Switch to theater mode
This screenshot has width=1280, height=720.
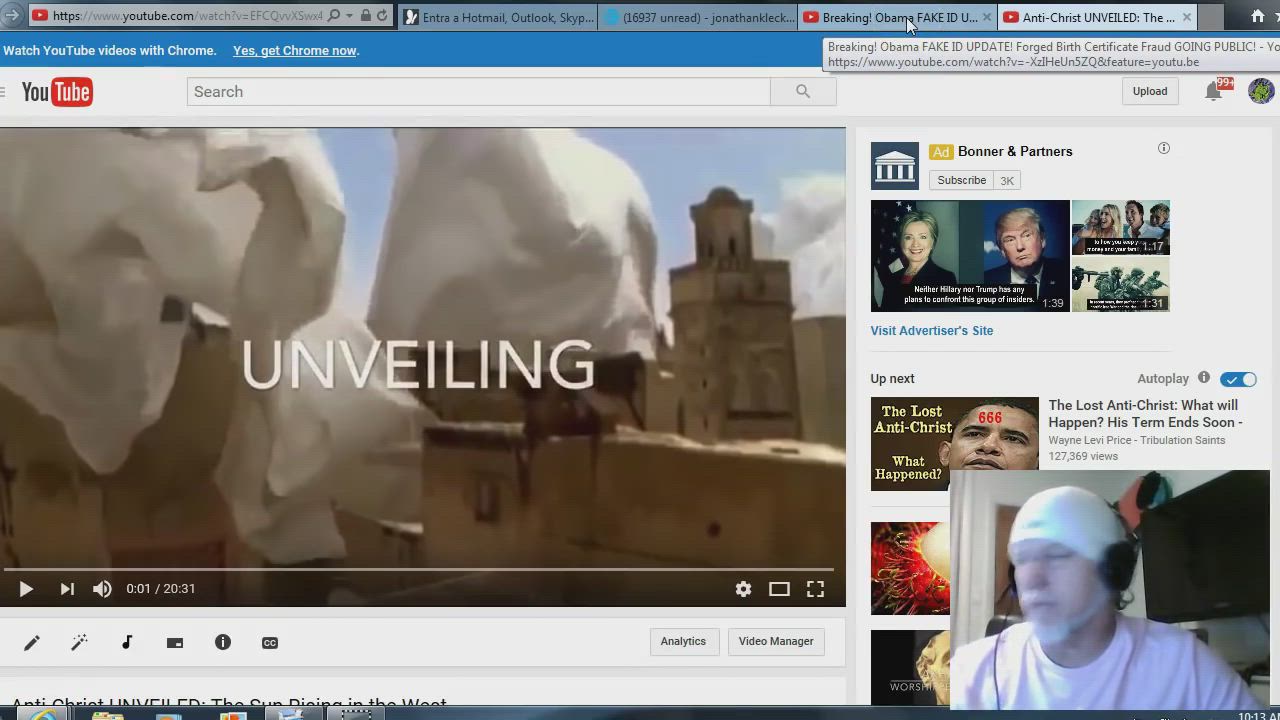(x=779, y=589)
